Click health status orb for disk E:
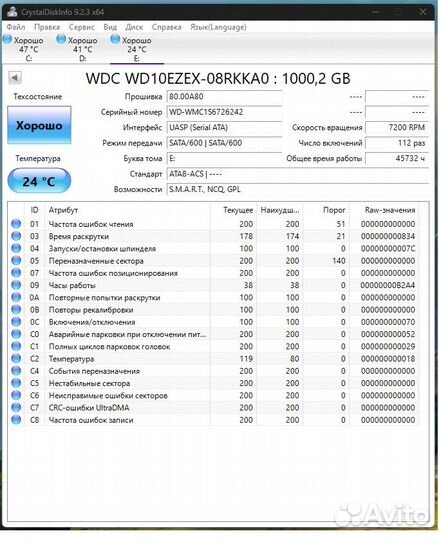 (x=115, y=39)
